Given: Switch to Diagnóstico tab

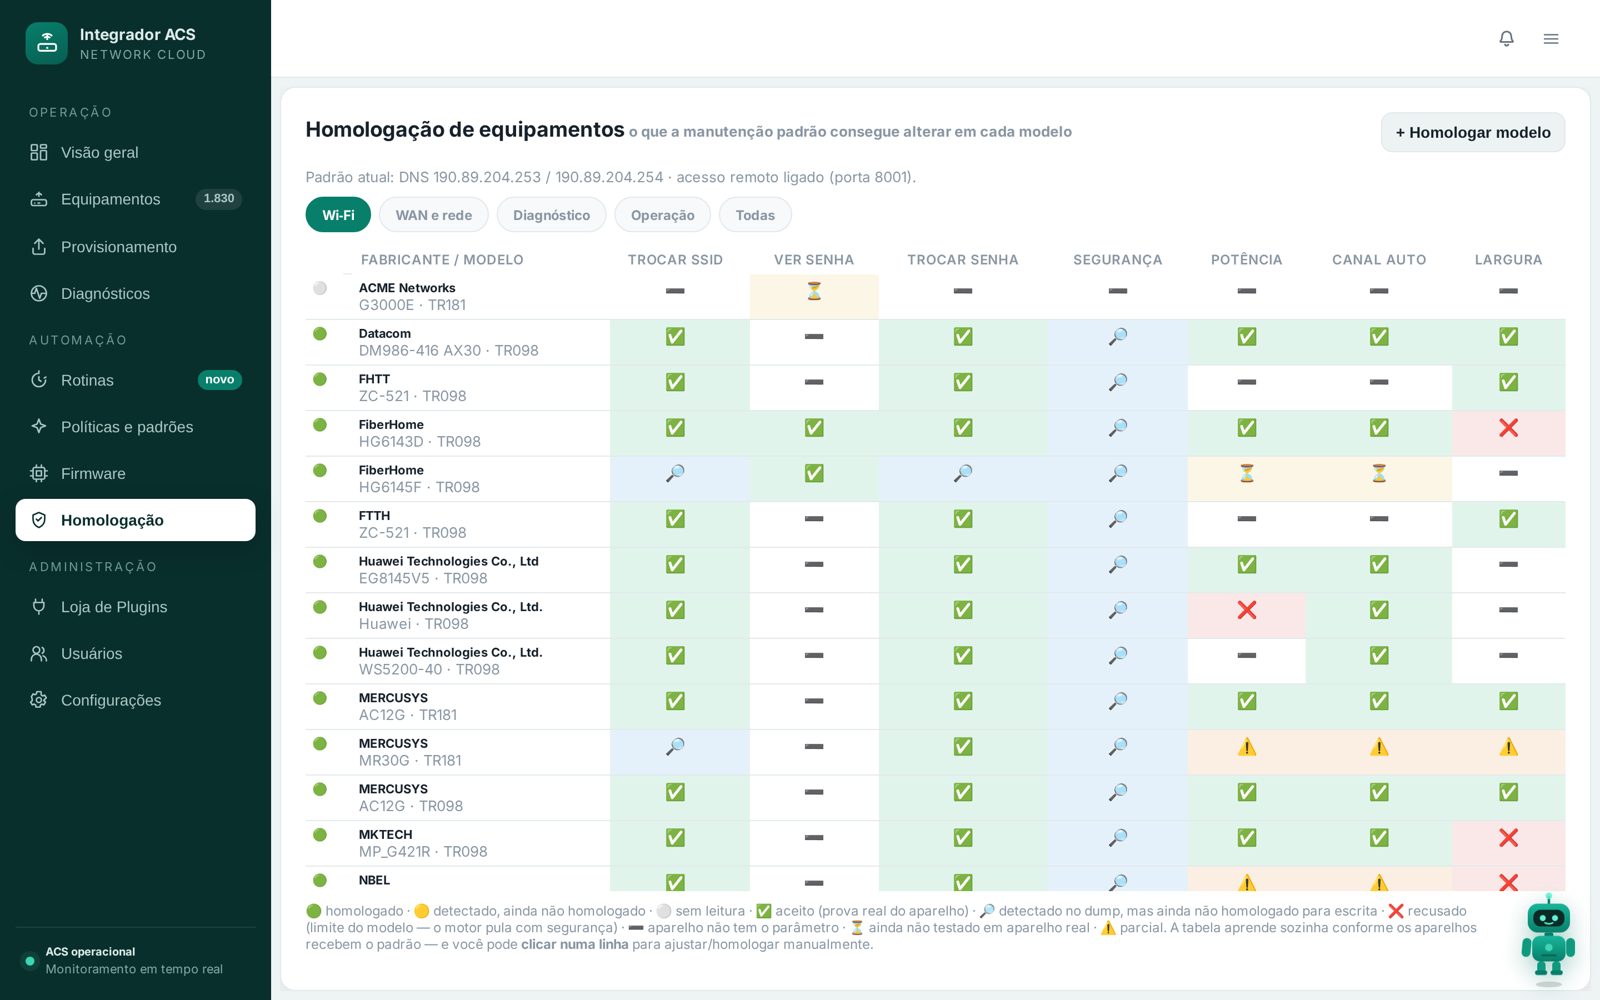Looking at the screenshot, I should tap(551, 215).
